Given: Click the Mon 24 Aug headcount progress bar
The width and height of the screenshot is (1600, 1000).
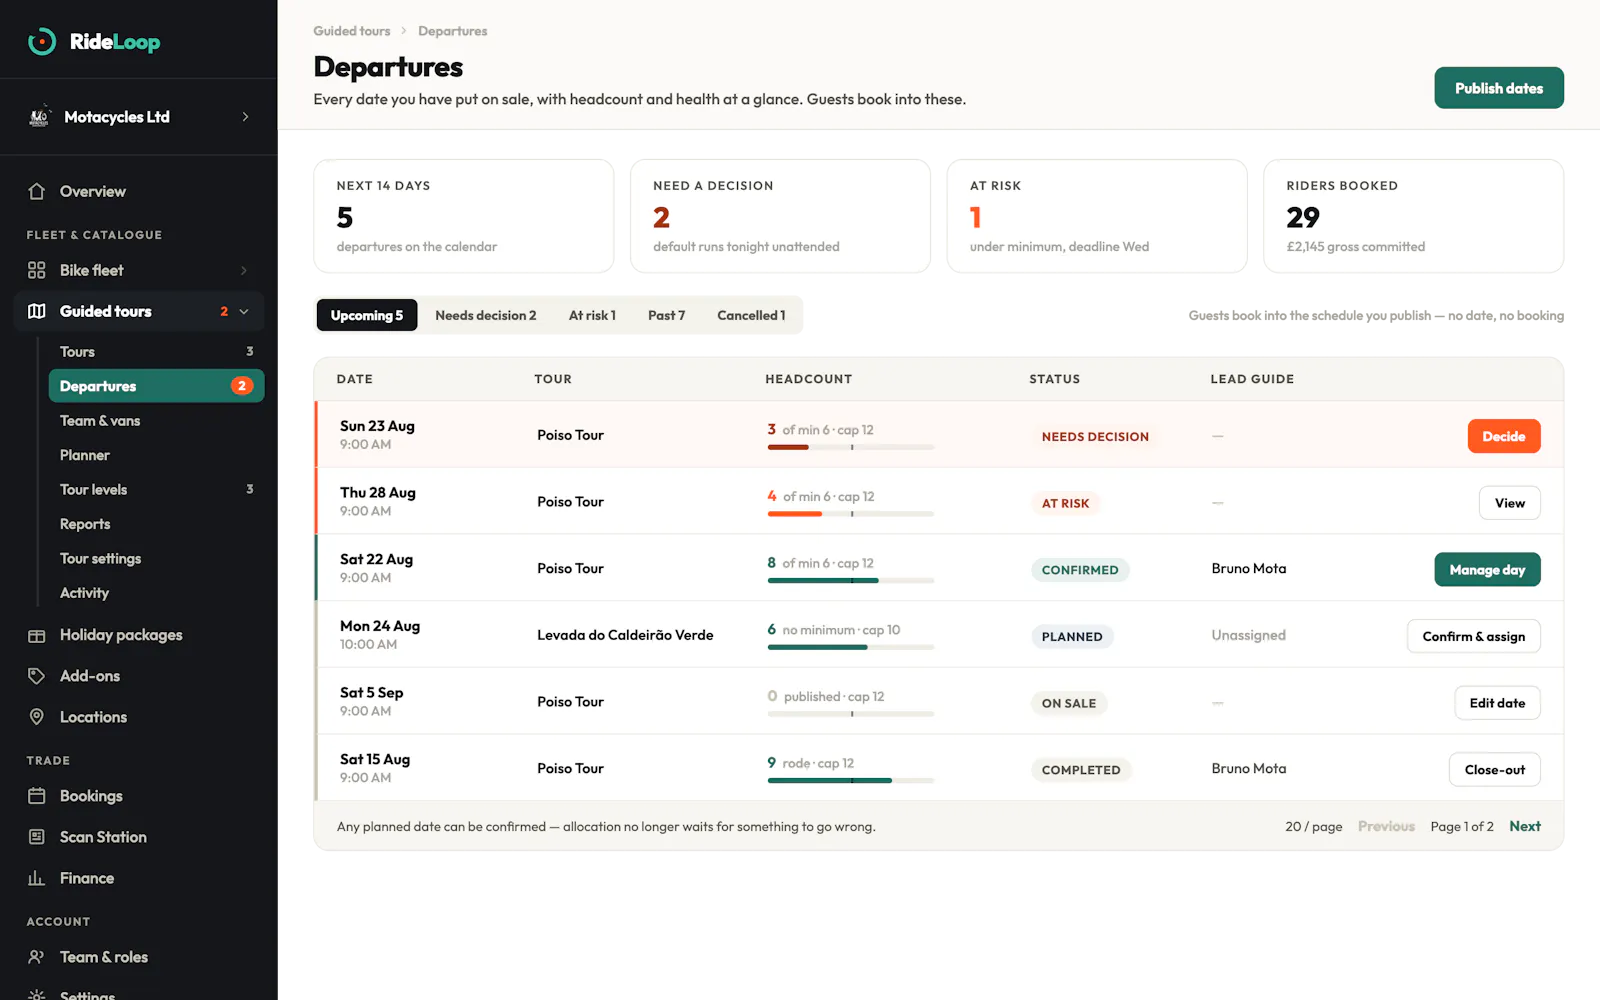Looking at the screenshot, I should point(851,647).
